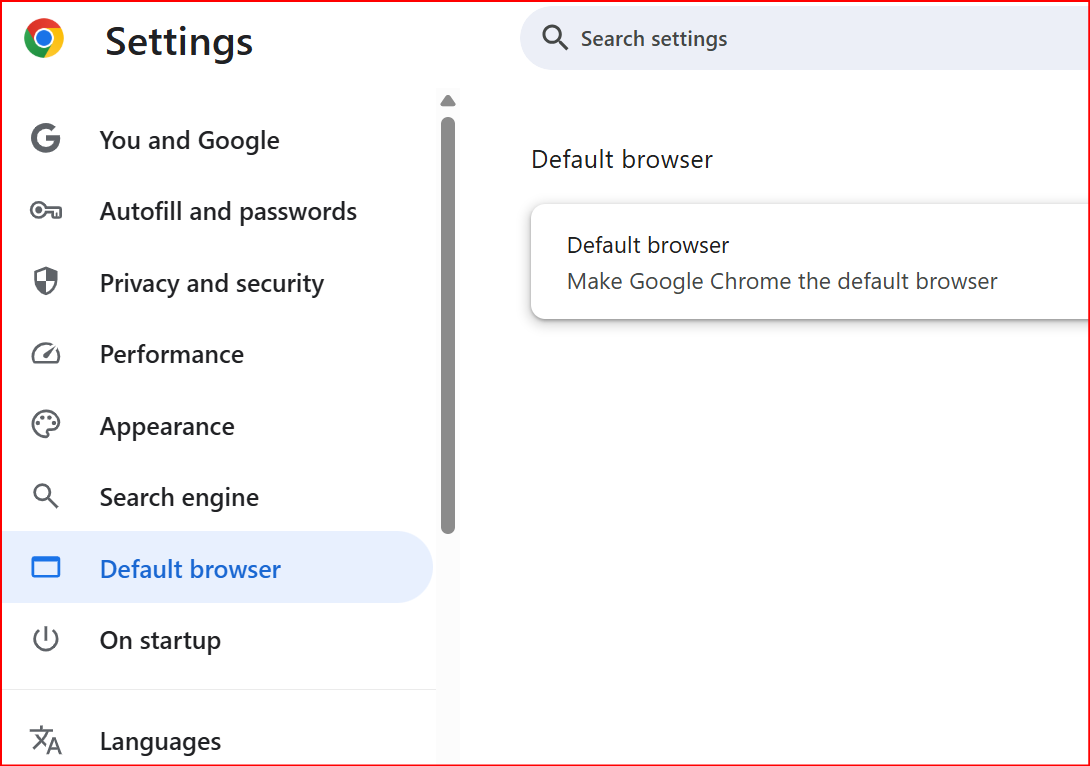Click the Search settings input field

800,39
